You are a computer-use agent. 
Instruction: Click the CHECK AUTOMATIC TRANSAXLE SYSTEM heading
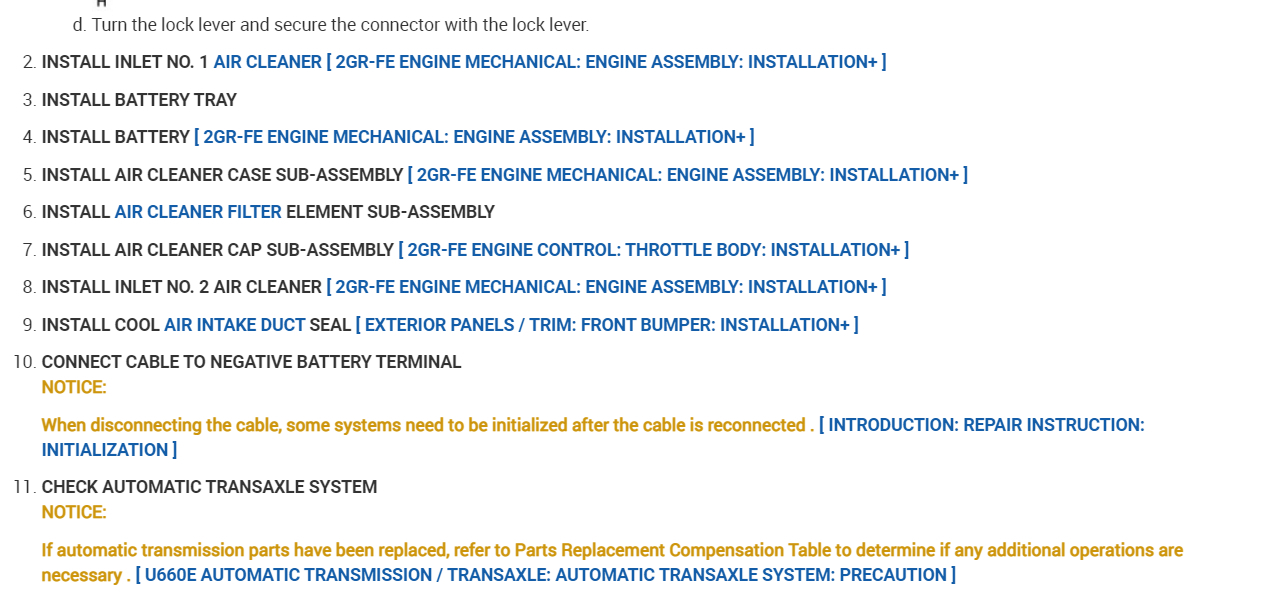tap(209, 487)
